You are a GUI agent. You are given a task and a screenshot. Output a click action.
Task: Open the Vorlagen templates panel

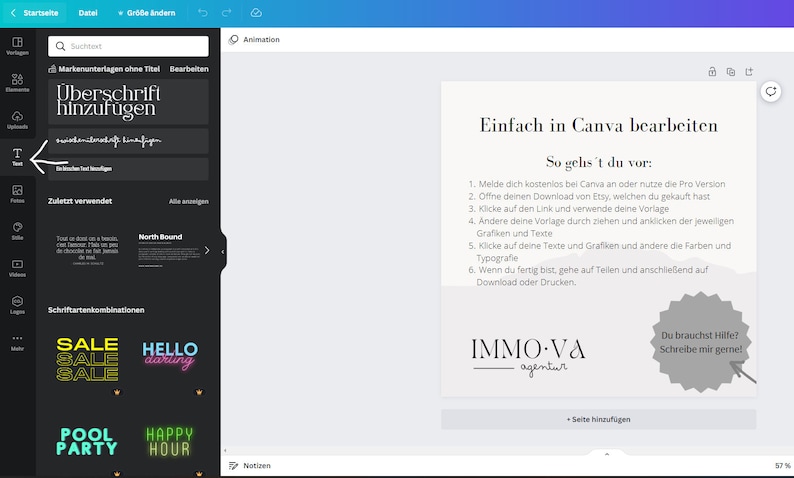pyautogui.click(x=17, y=46)
